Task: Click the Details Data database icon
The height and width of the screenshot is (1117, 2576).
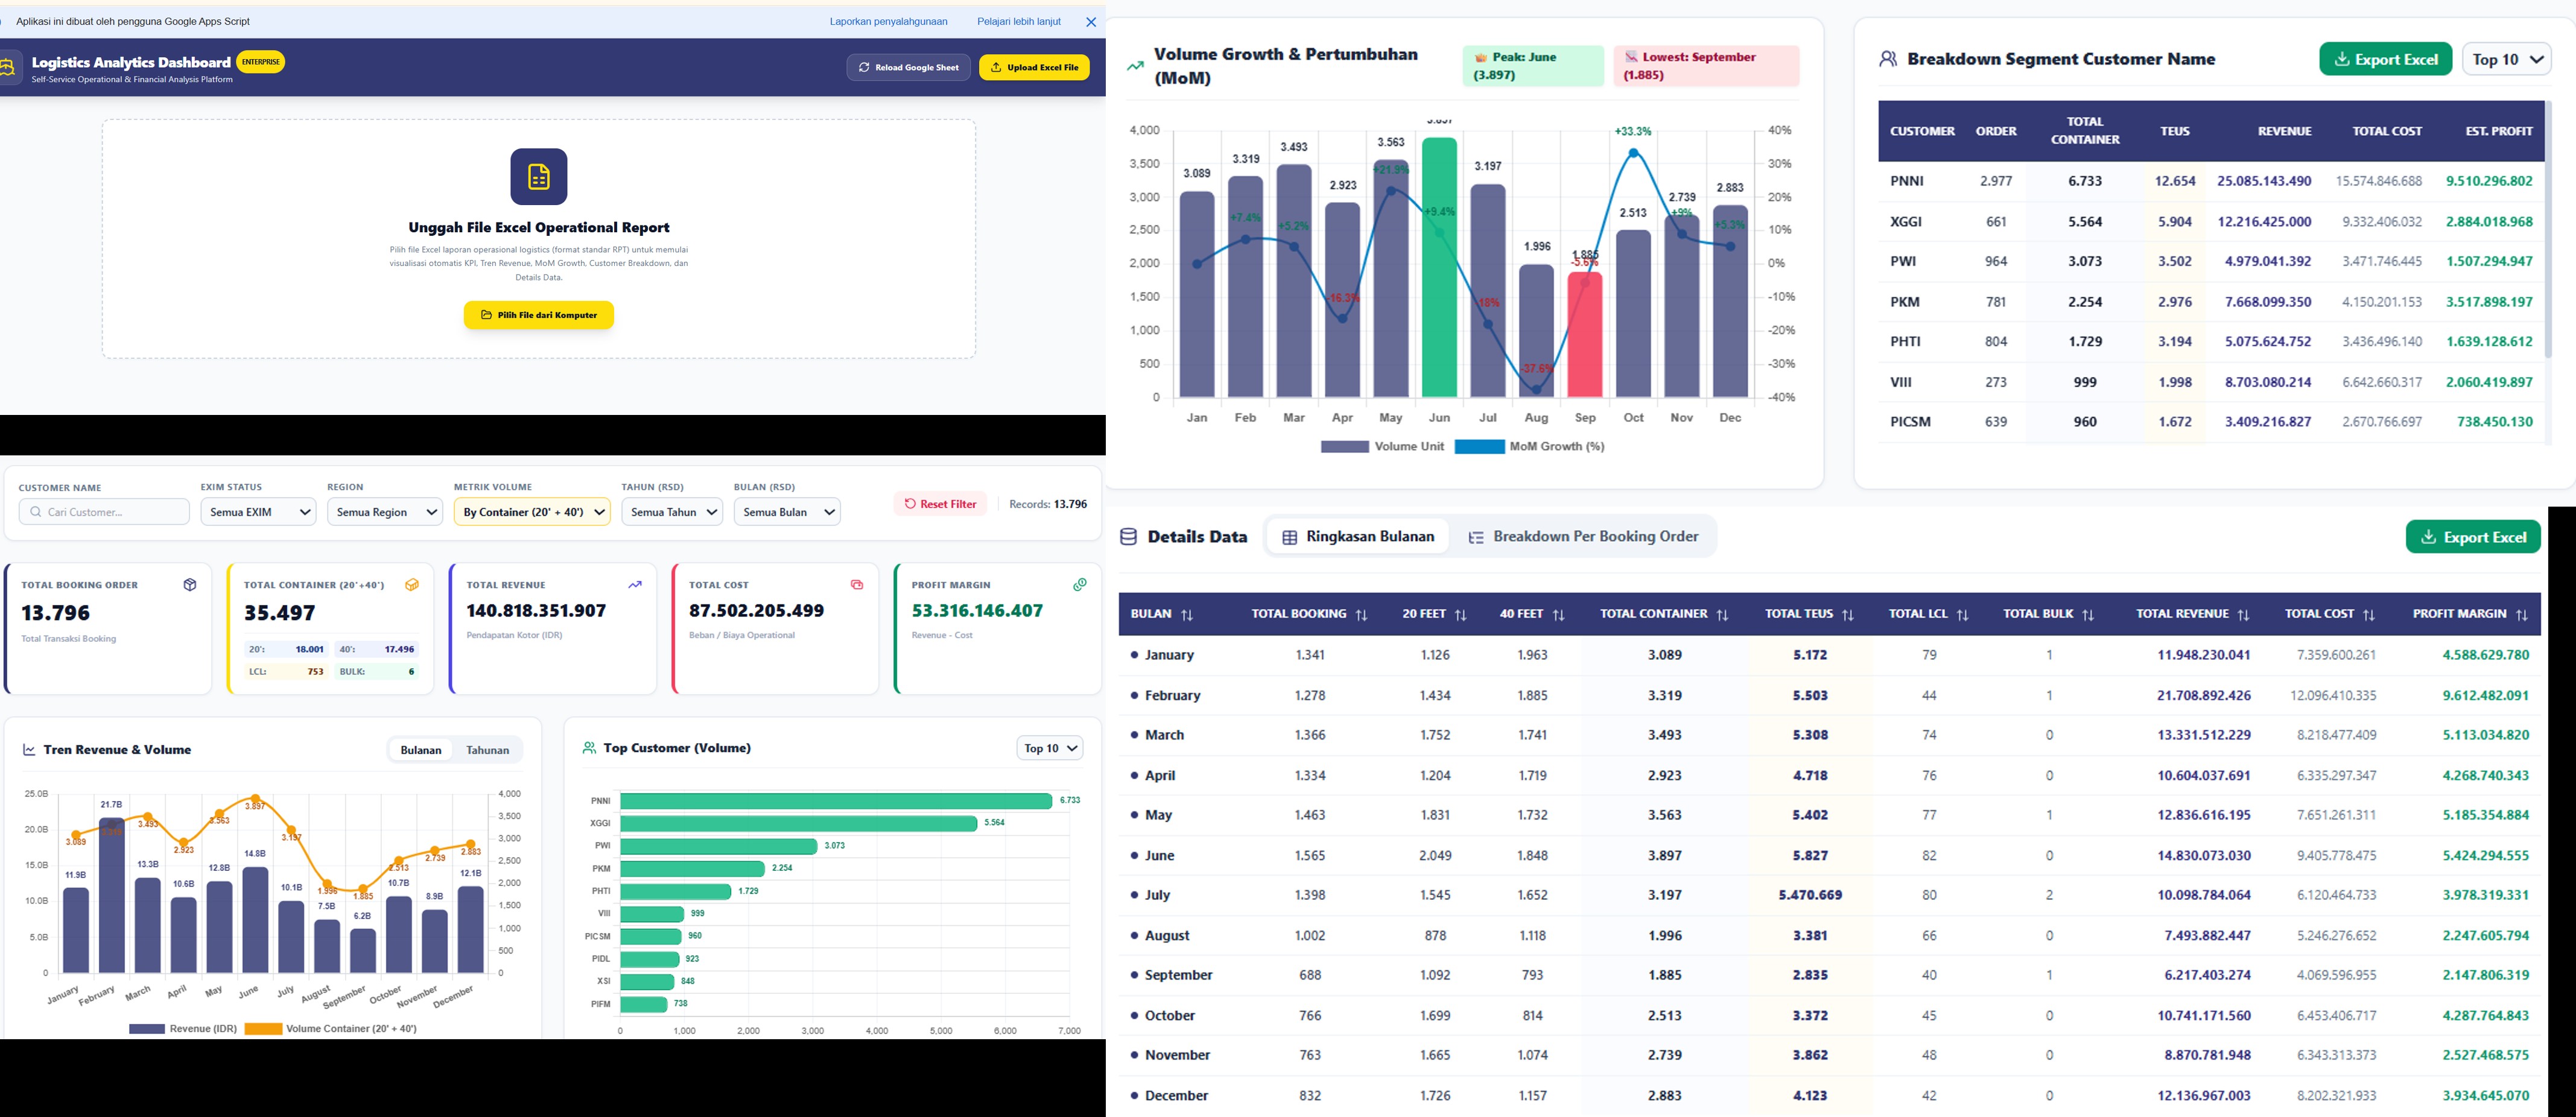Action: (x=1128, y=537)
